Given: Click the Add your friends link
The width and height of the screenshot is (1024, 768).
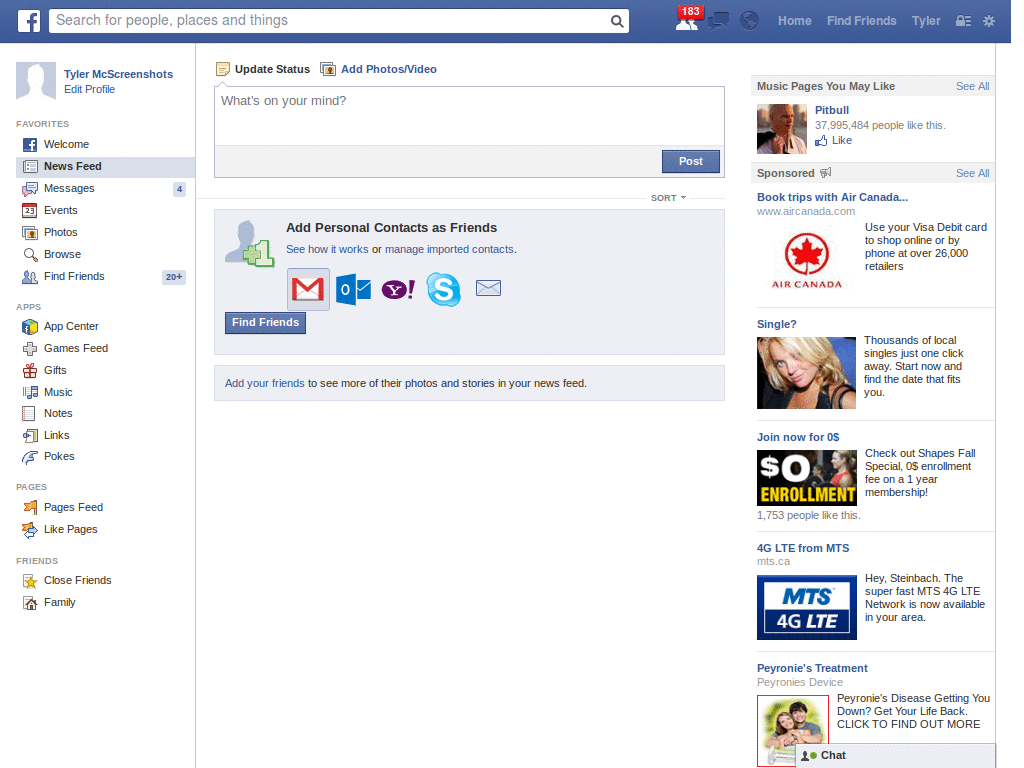Looking at the screenshot, I should point(264,383).
